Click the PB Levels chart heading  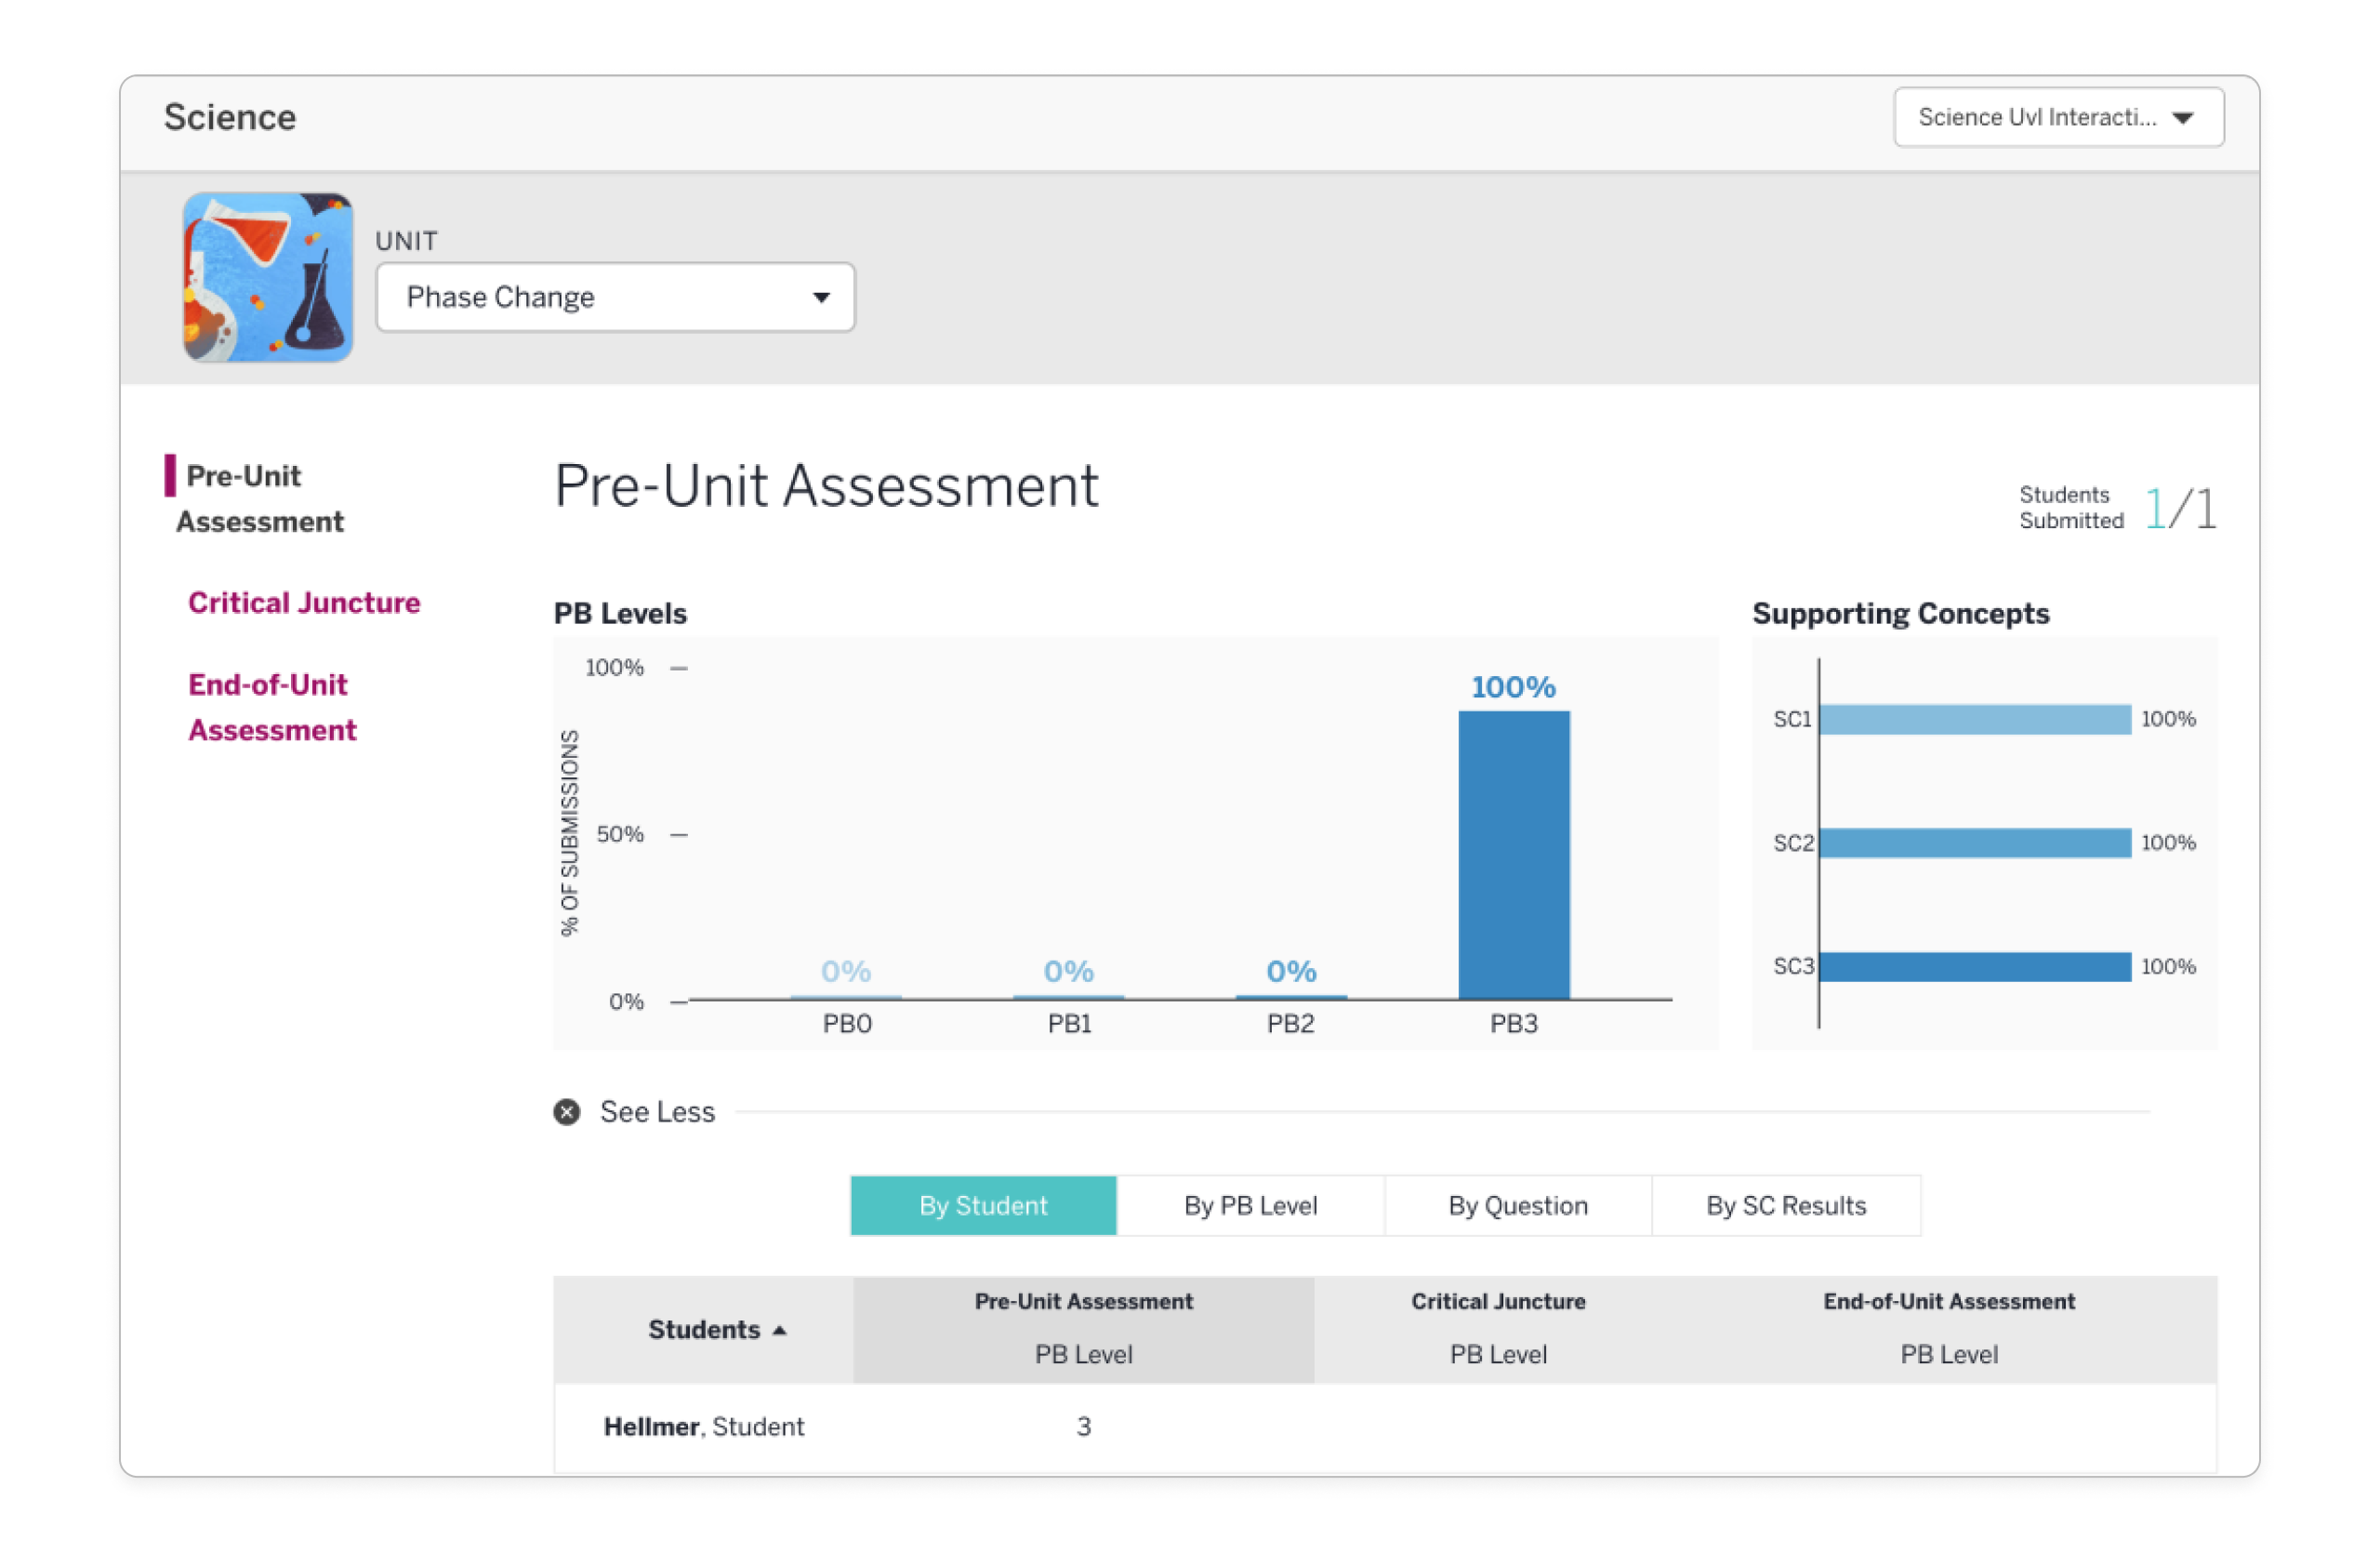pyautogui.click(x=620, y=612)
